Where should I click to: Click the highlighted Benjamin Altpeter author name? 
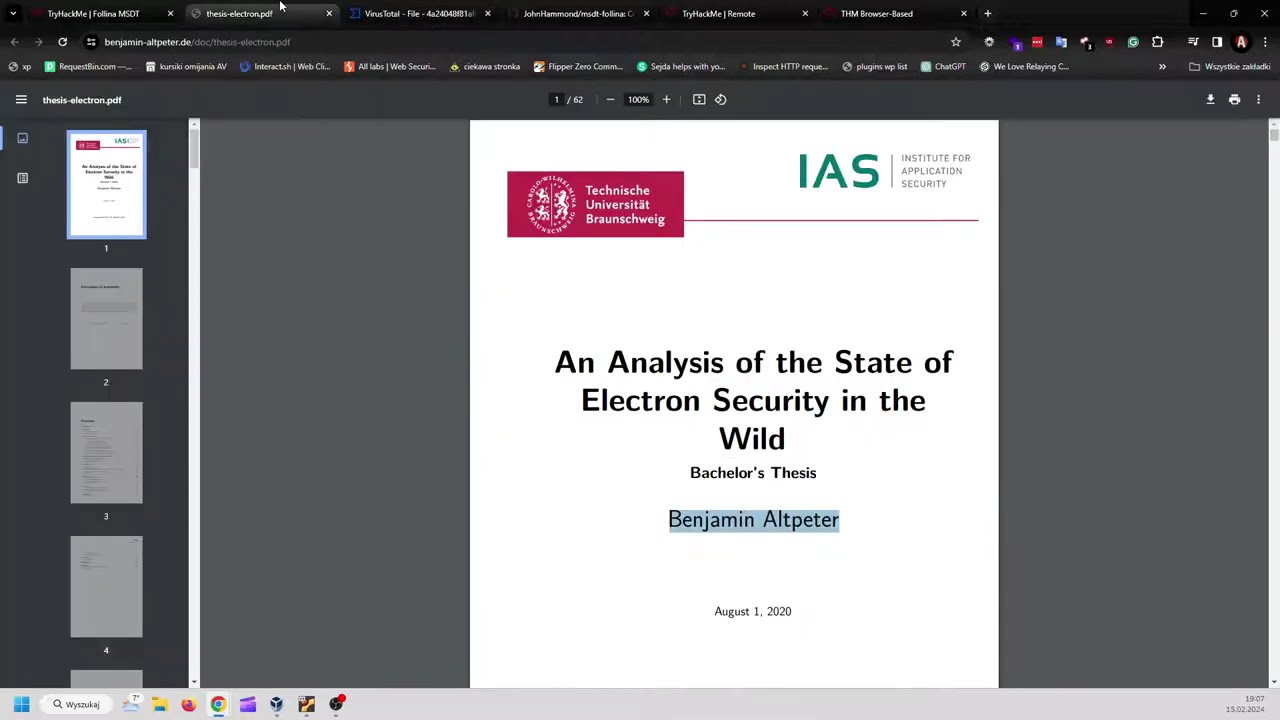[x=753, y=520]
